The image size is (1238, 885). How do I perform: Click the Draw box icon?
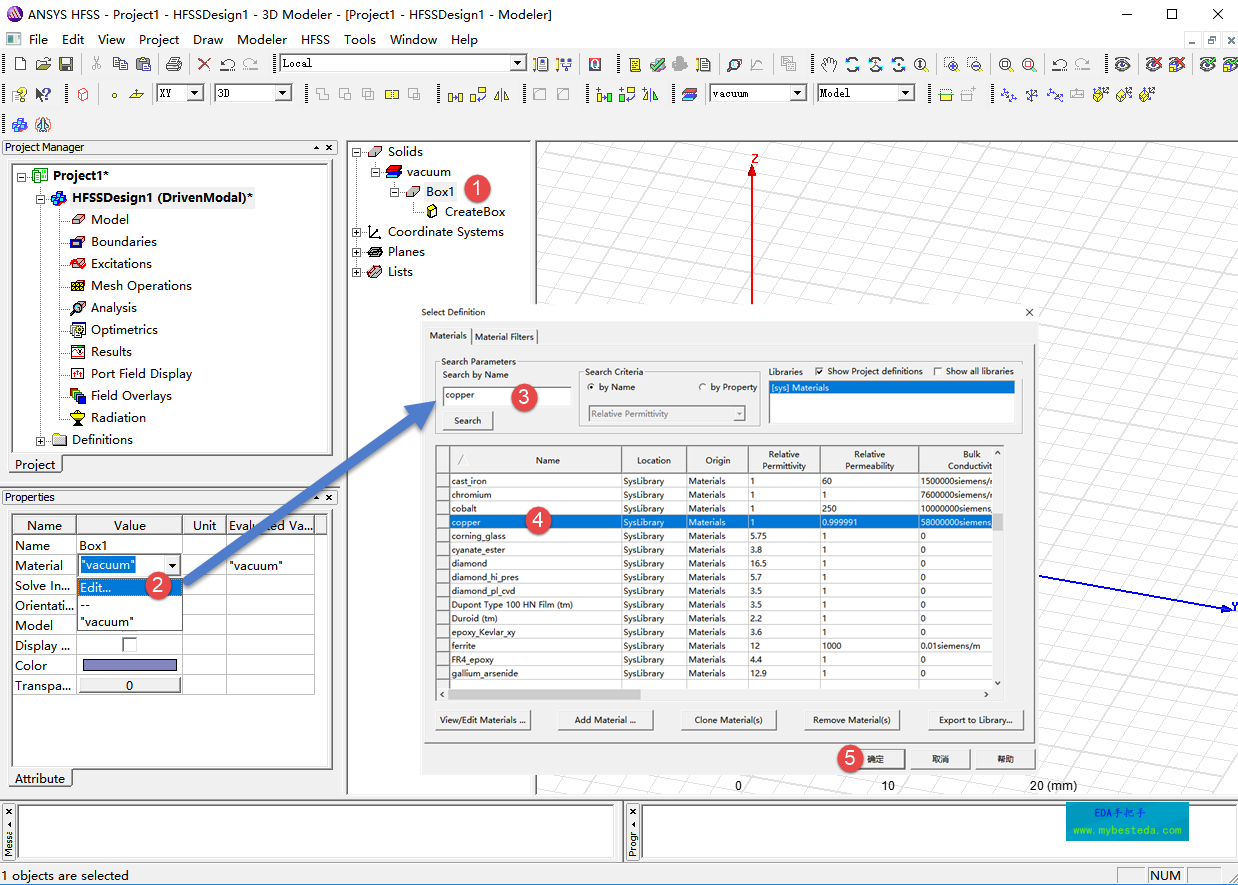pyautogui.click(x=83, y=94)
